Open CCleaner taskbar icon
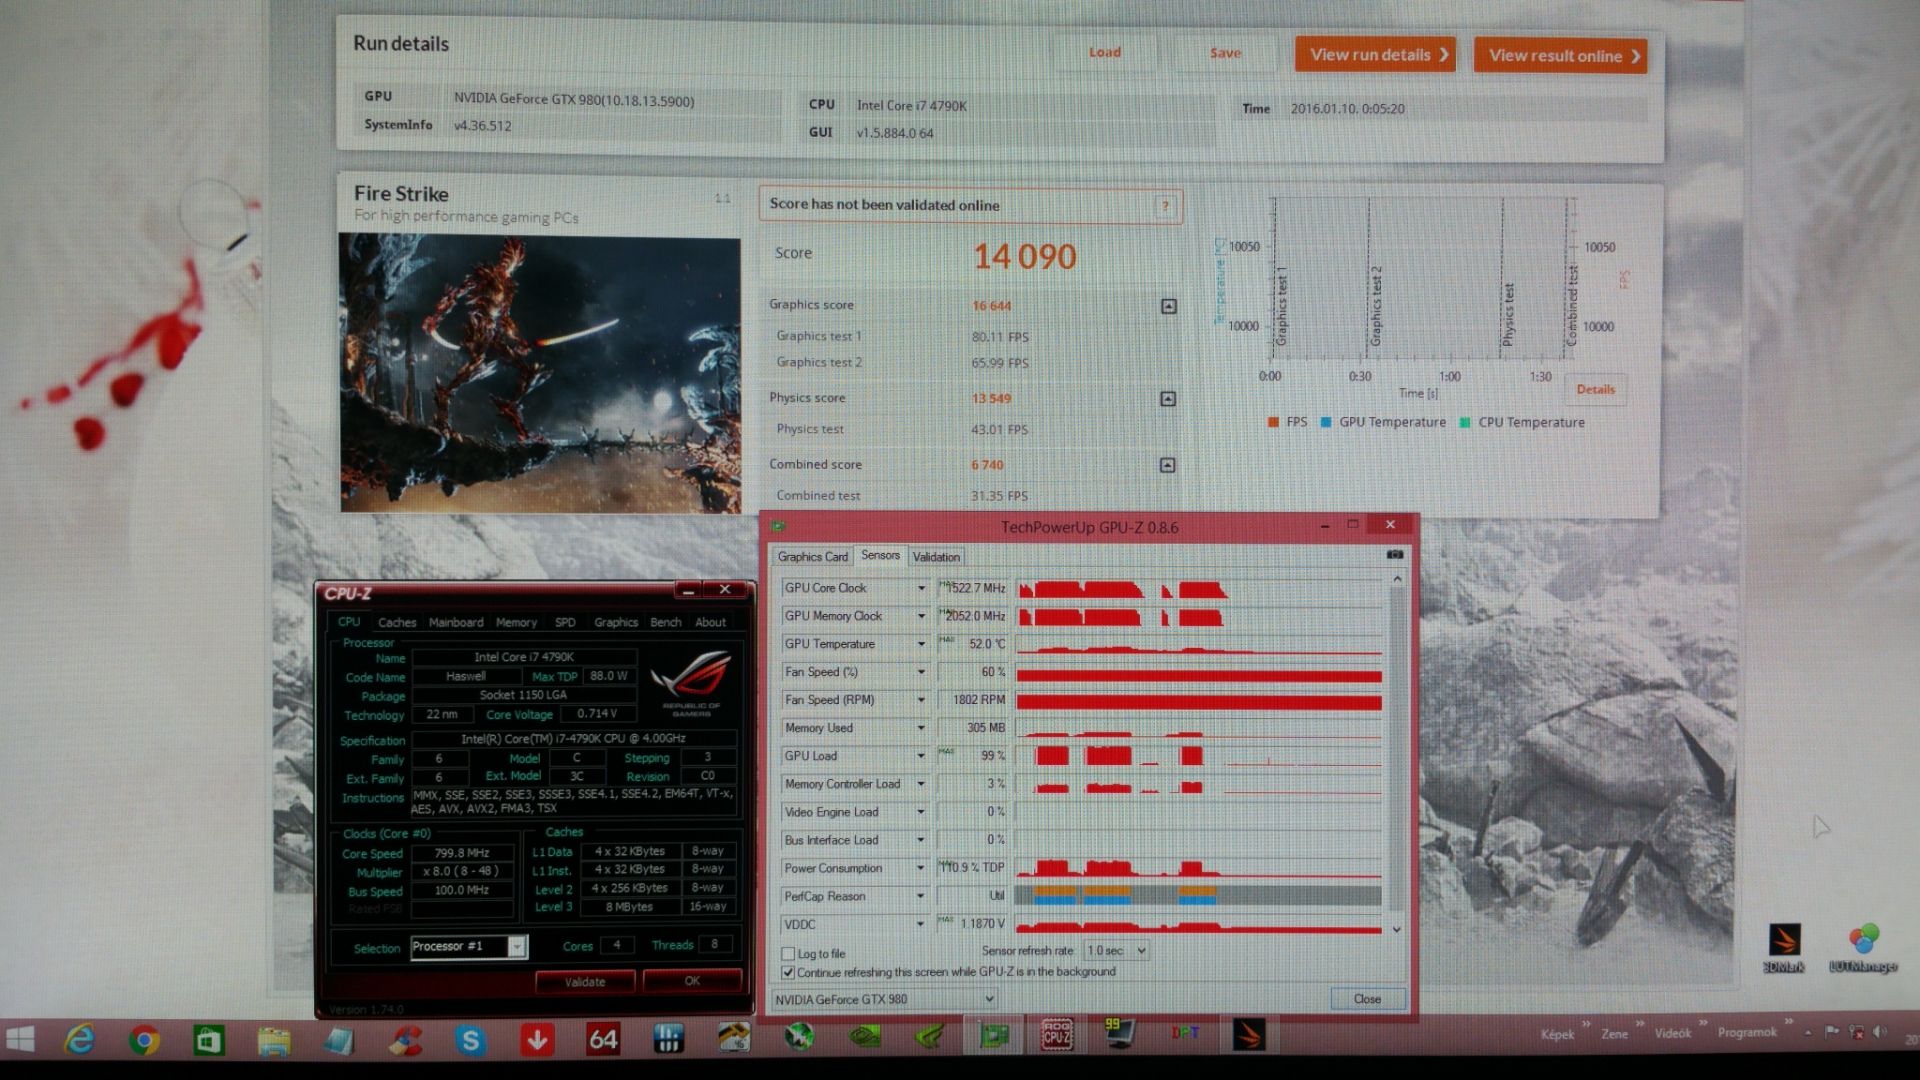 pyautogui.click(x=405, y=1041)
